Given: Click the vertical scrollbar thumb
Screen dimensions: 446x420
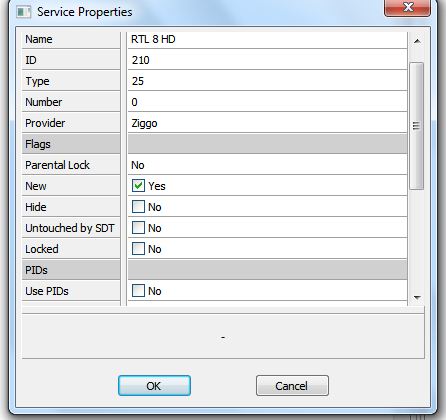Looking at the screenshot, I should tap(416, 126).
